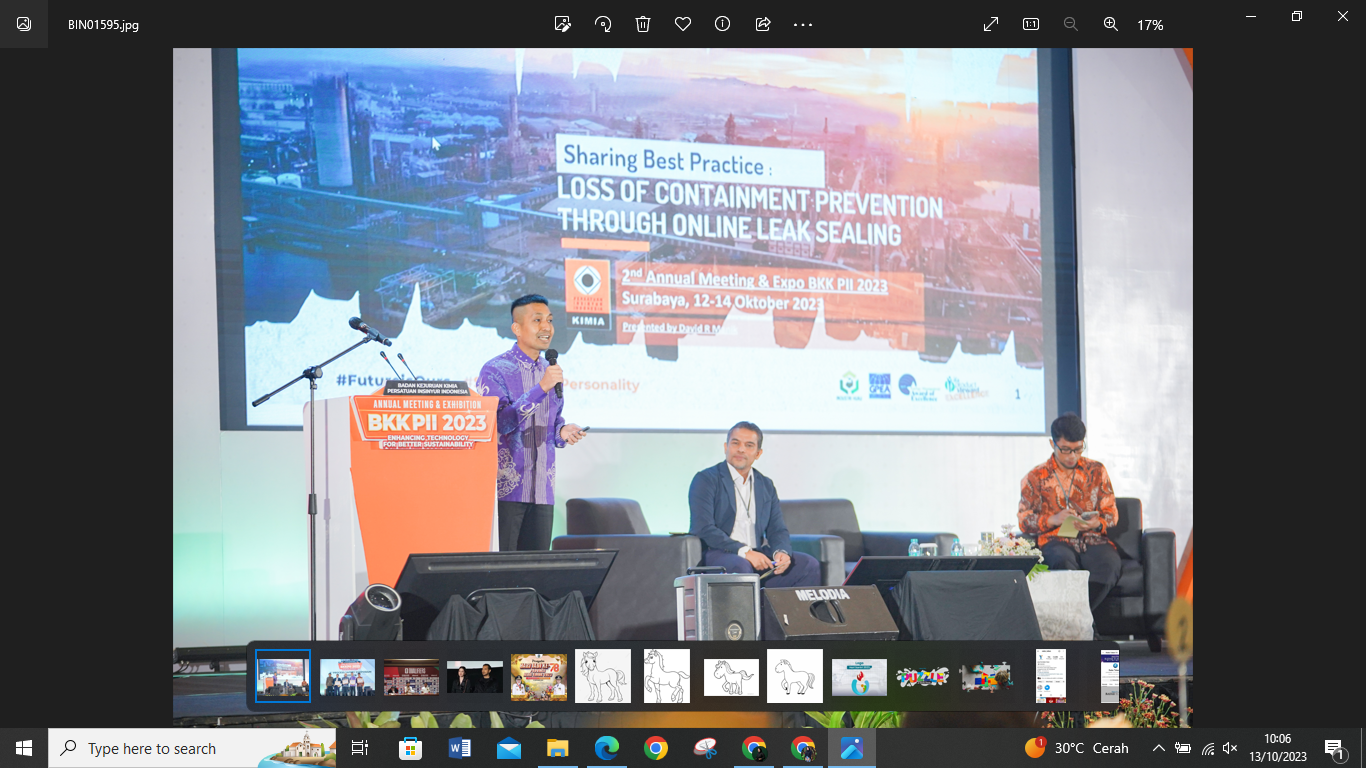The image size is (1366, 768).
Task: Open the gallery view icon beside the file name
Action: pyautogui.click(x=24, y=24)
